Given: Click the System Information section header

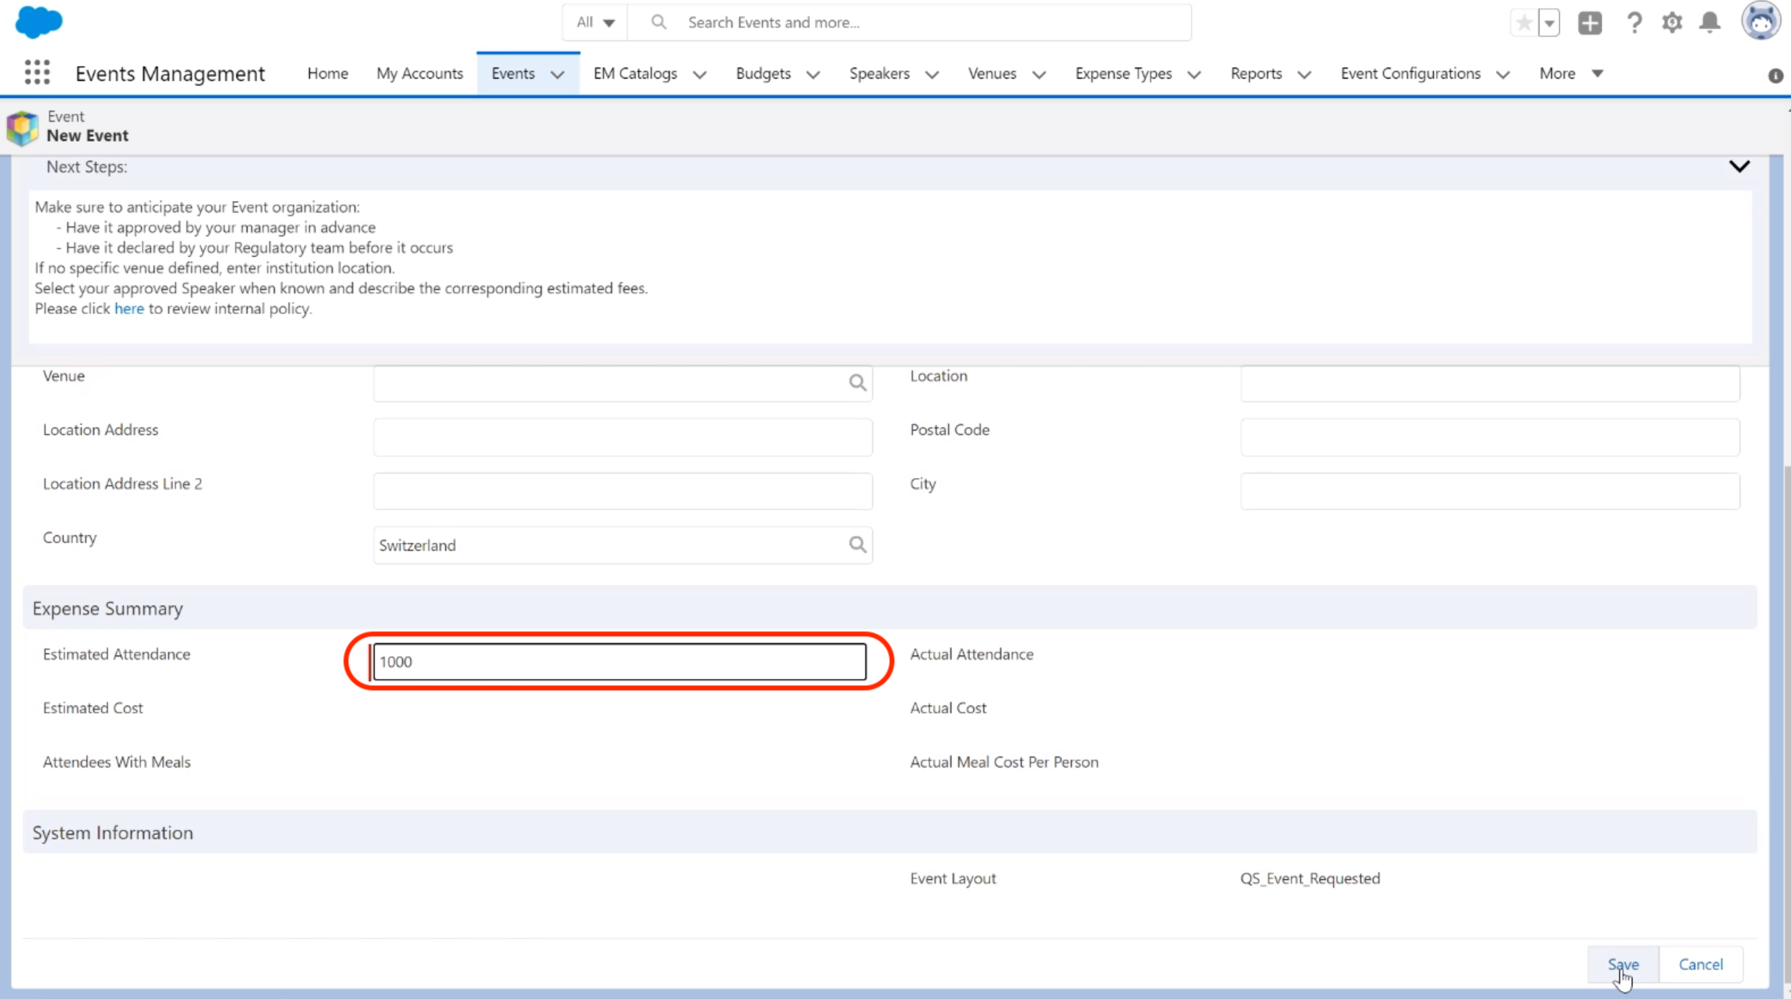Looking at the screenshot, I should coord(889,832).
